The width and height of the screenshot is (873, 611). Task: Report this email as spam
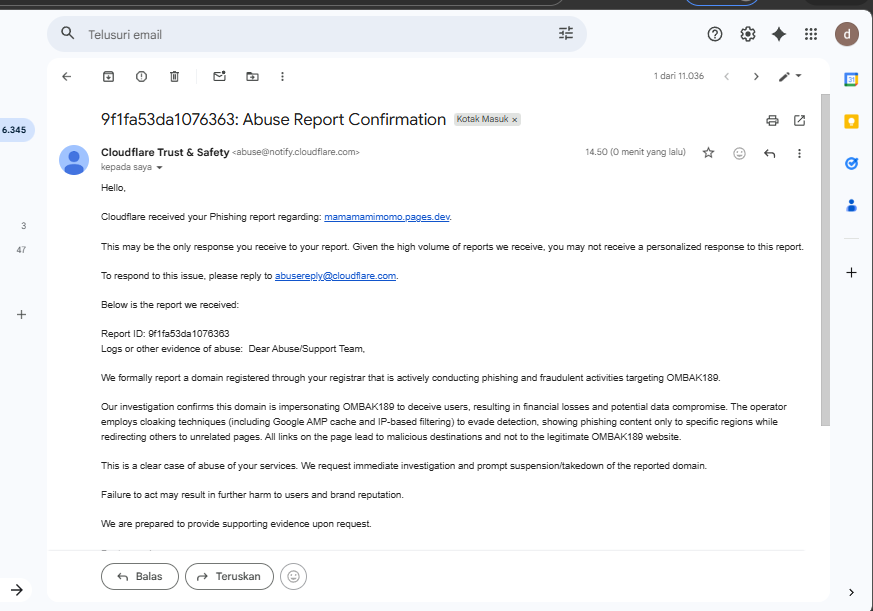click(x=141, y=76)
